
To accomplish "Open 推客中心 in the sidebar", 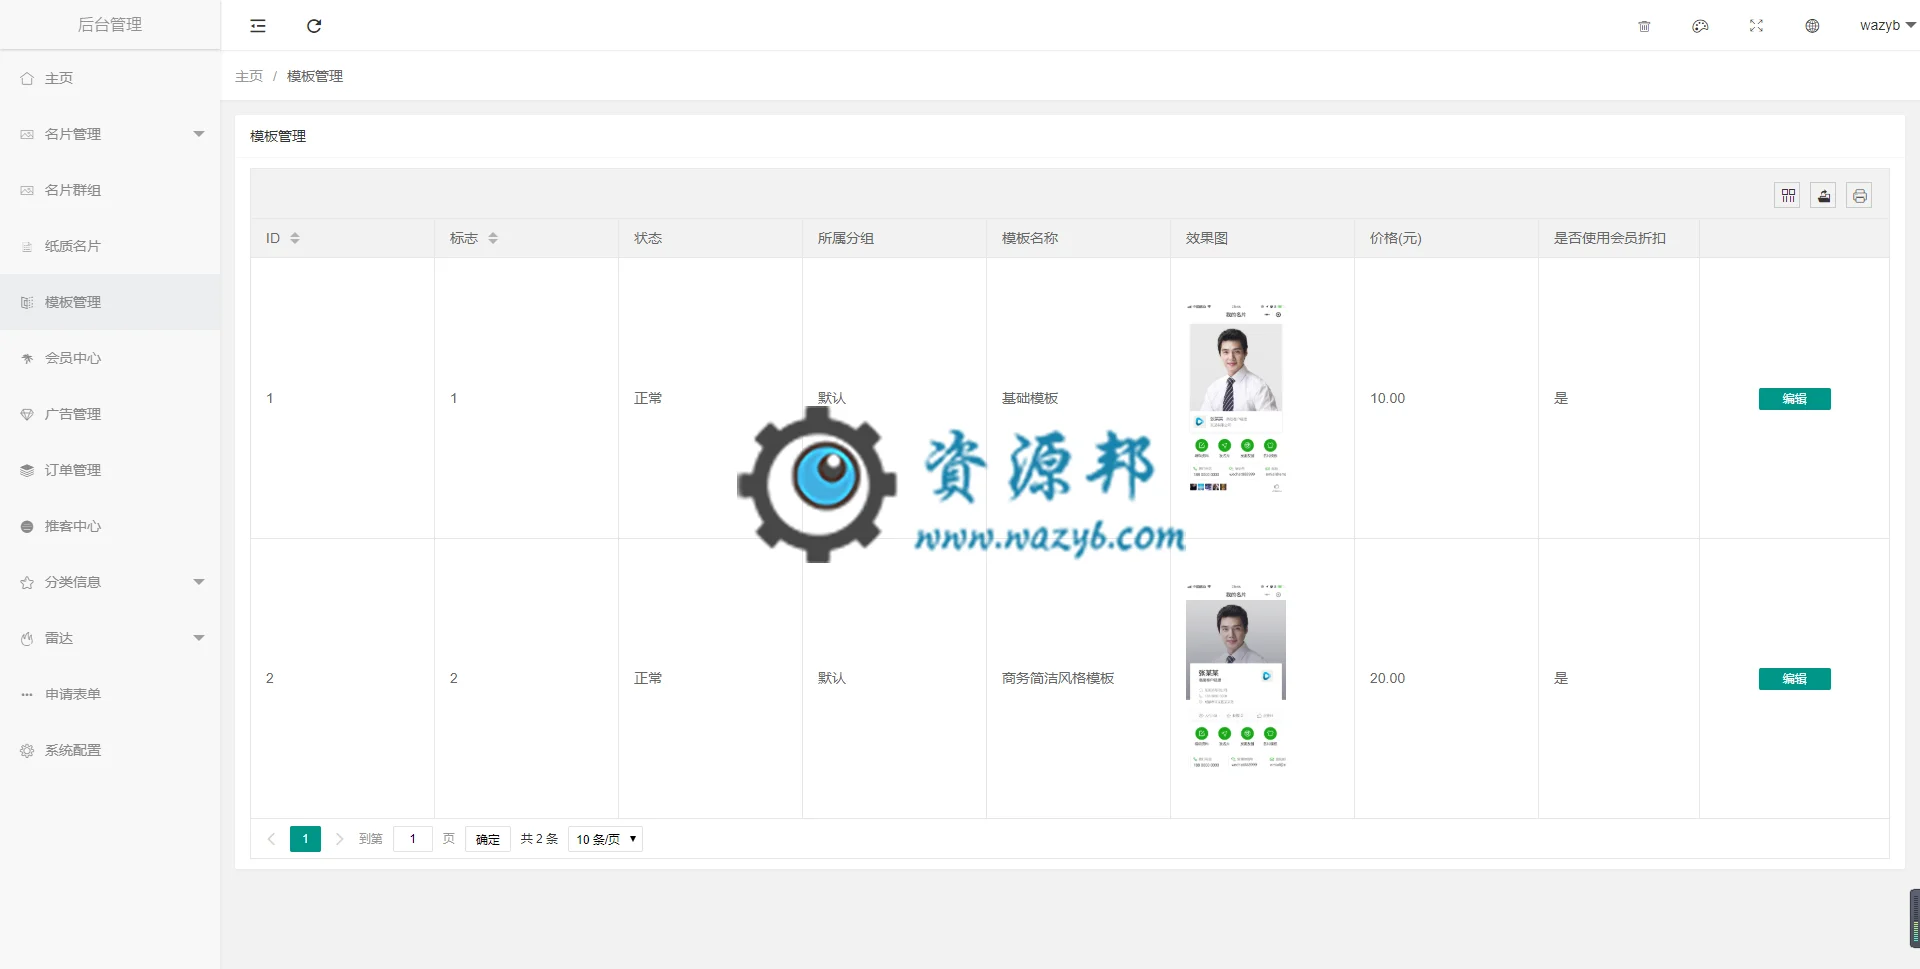I will tap(110, 526).
